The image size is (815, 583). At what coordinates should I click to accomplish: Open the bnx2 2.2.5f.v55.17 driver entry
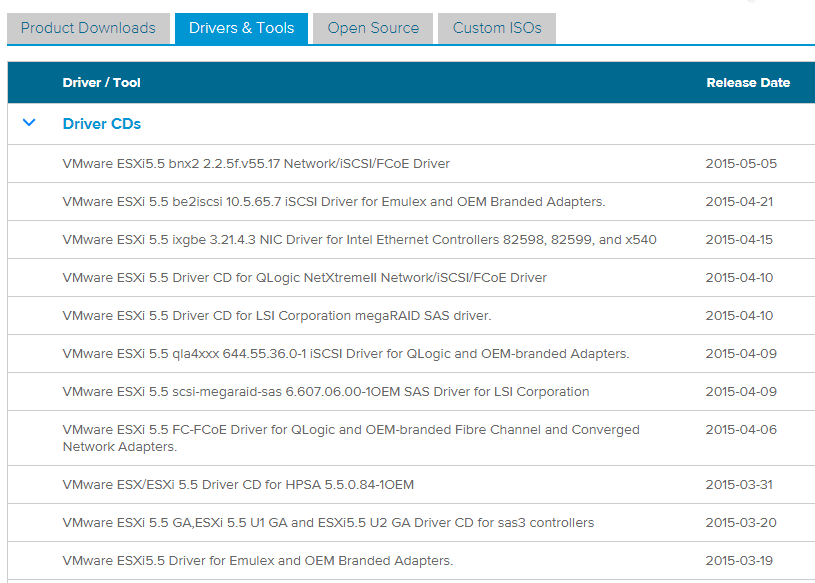coord(256,164)
